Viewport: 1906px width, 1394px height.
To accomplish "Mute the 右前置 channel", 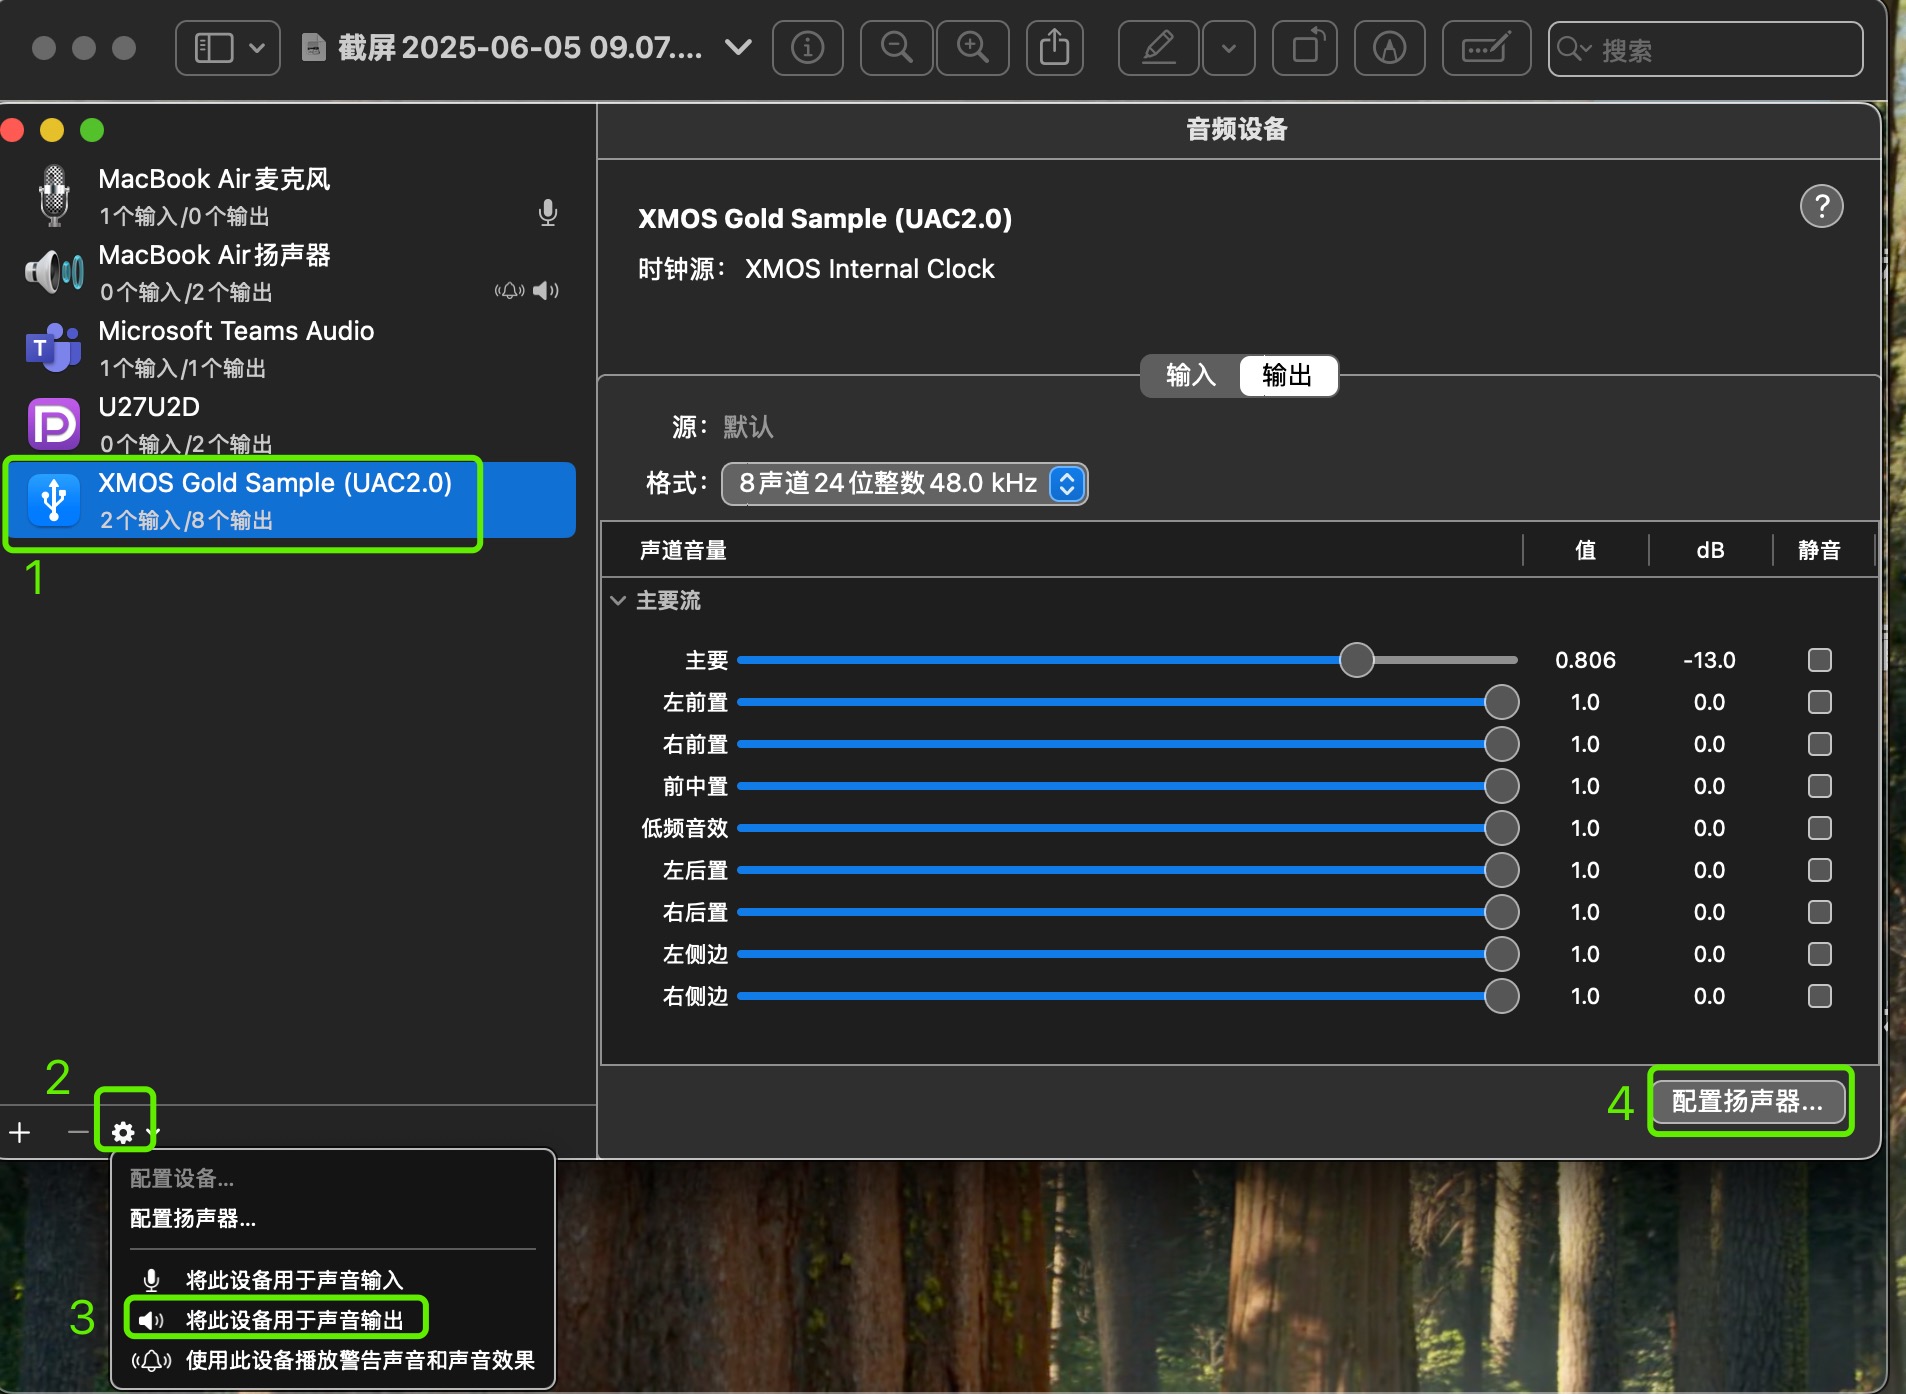I will [1820, 744].
